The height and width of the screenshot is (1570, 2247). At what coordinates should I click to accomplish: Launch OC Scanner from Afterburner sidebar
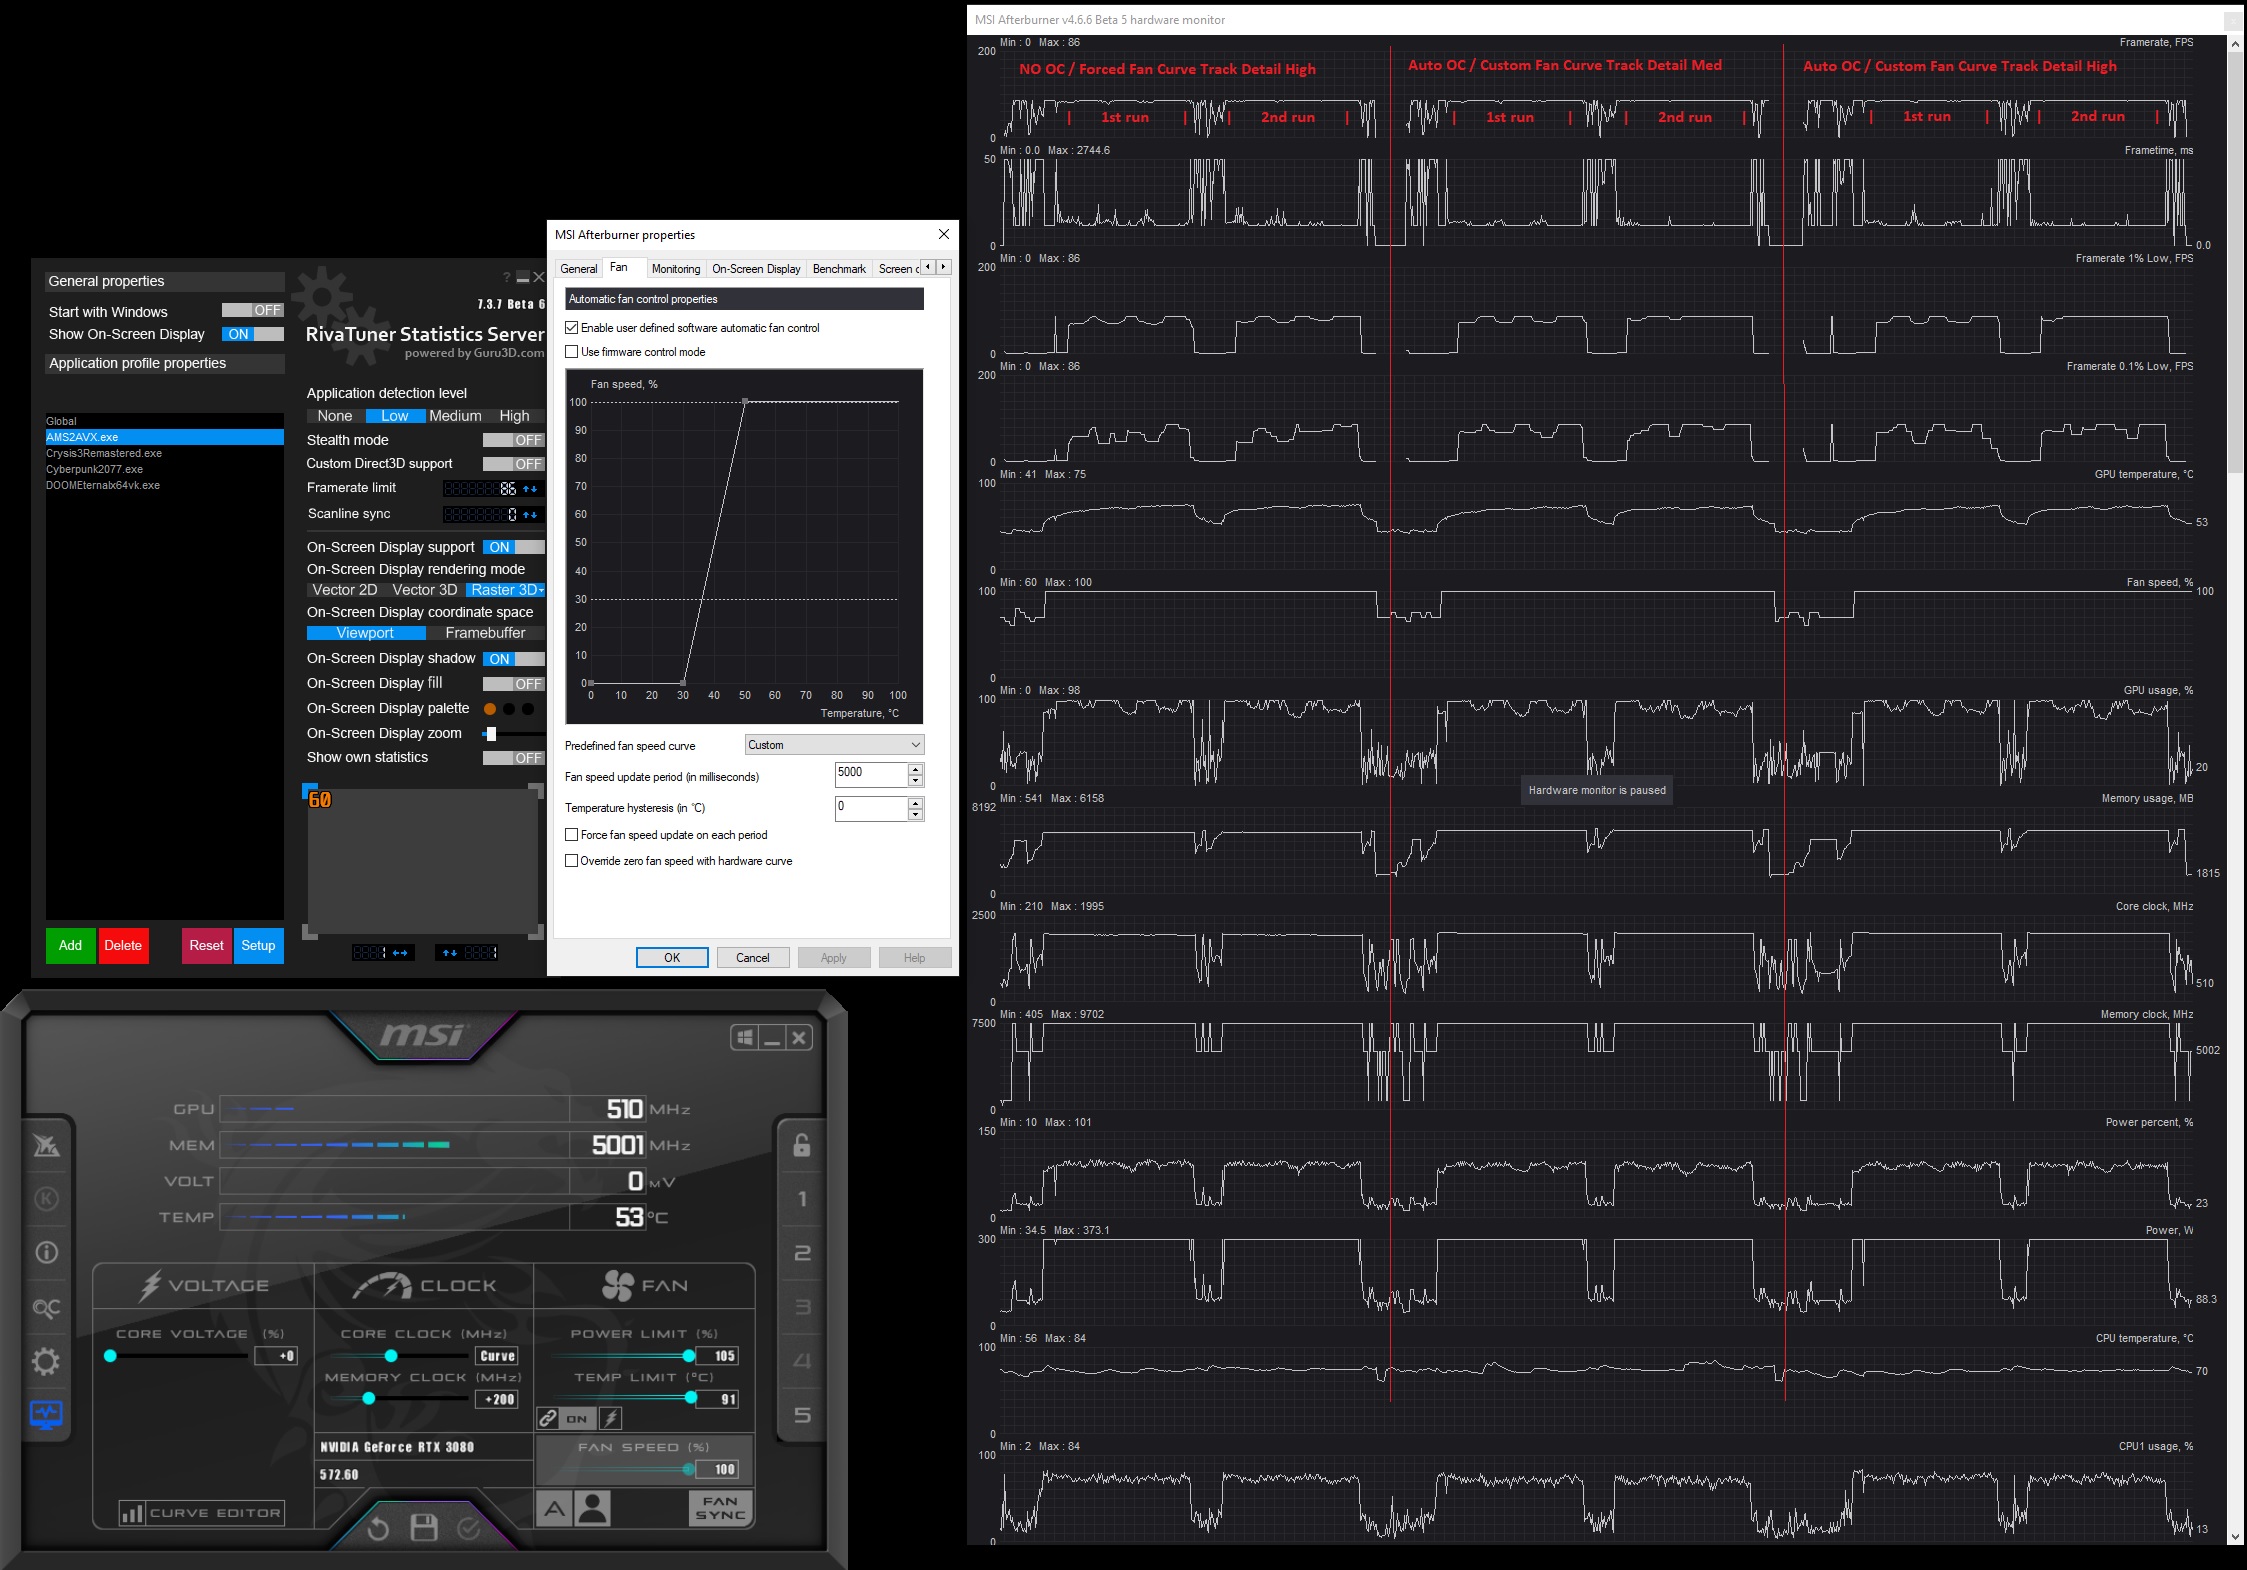(x=46, y=1307)
